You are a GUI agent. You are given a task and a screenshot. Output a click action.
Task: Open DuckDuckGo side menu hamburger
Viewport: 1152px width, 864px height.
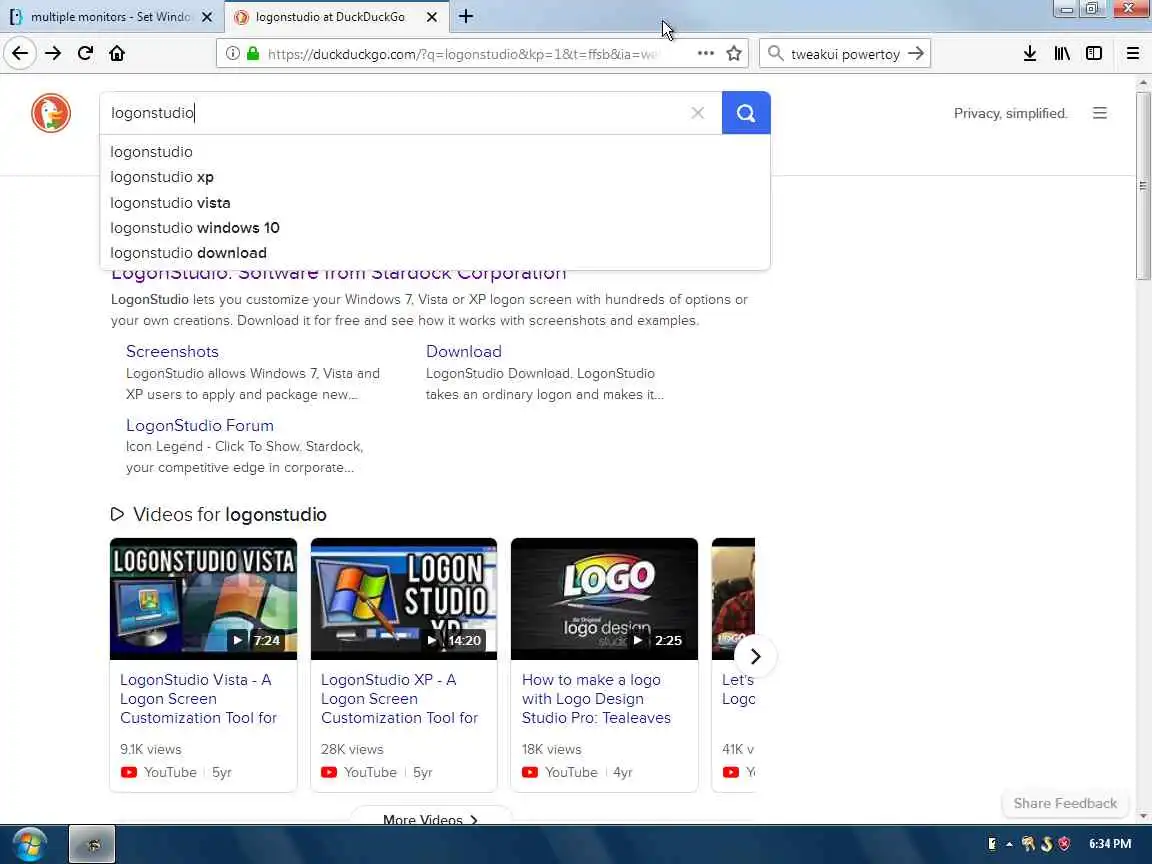click(1099, 113)
